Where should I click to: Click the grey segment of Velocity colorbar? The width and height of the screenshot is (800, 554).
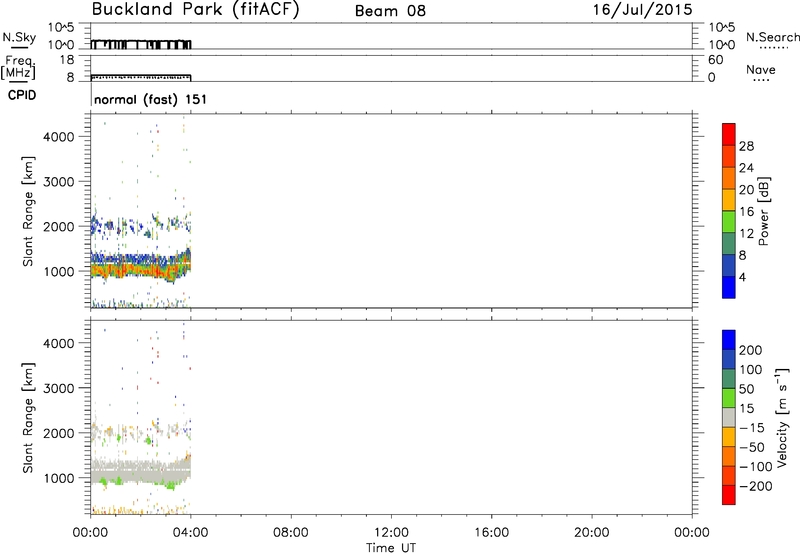point(729,417)
